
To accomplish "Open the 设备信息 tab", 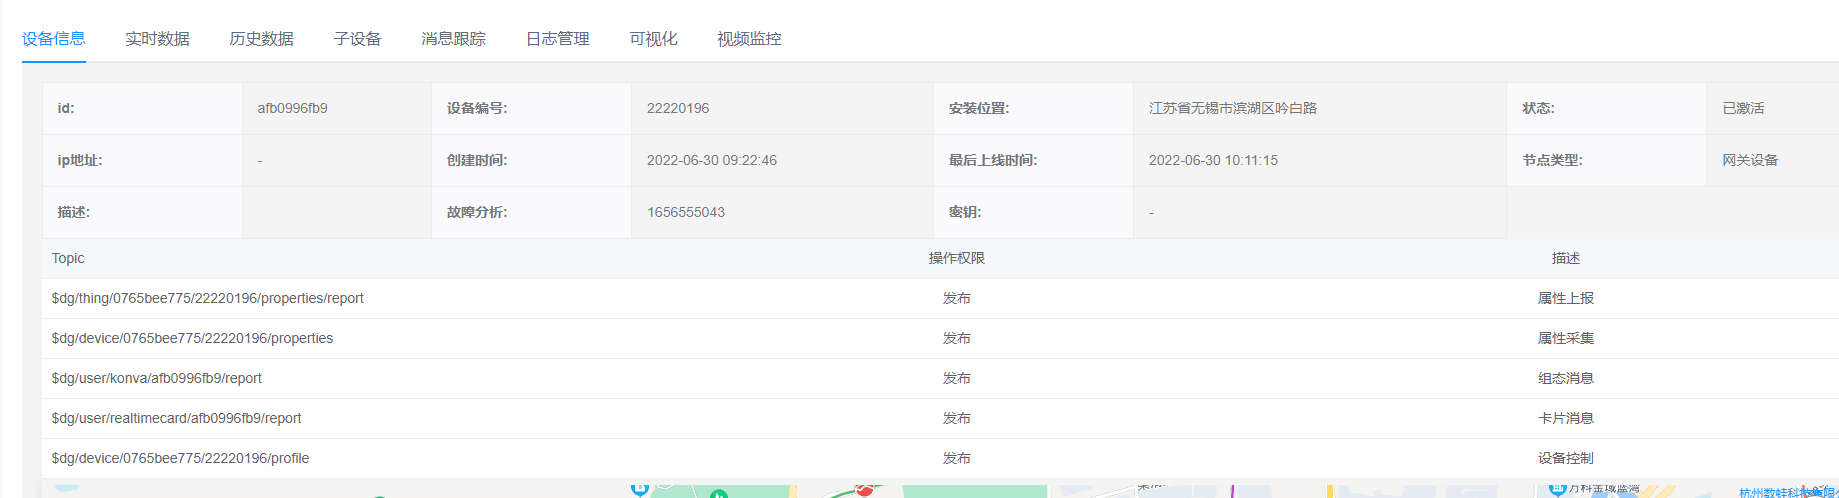I will [54, 39].
